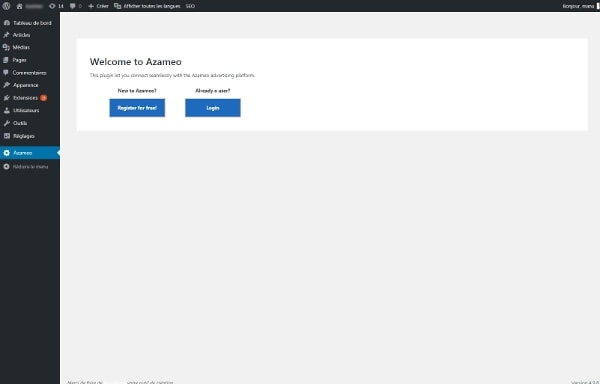
Task: Open SEO in the admin bar
Action: click(x=190, y=6)
